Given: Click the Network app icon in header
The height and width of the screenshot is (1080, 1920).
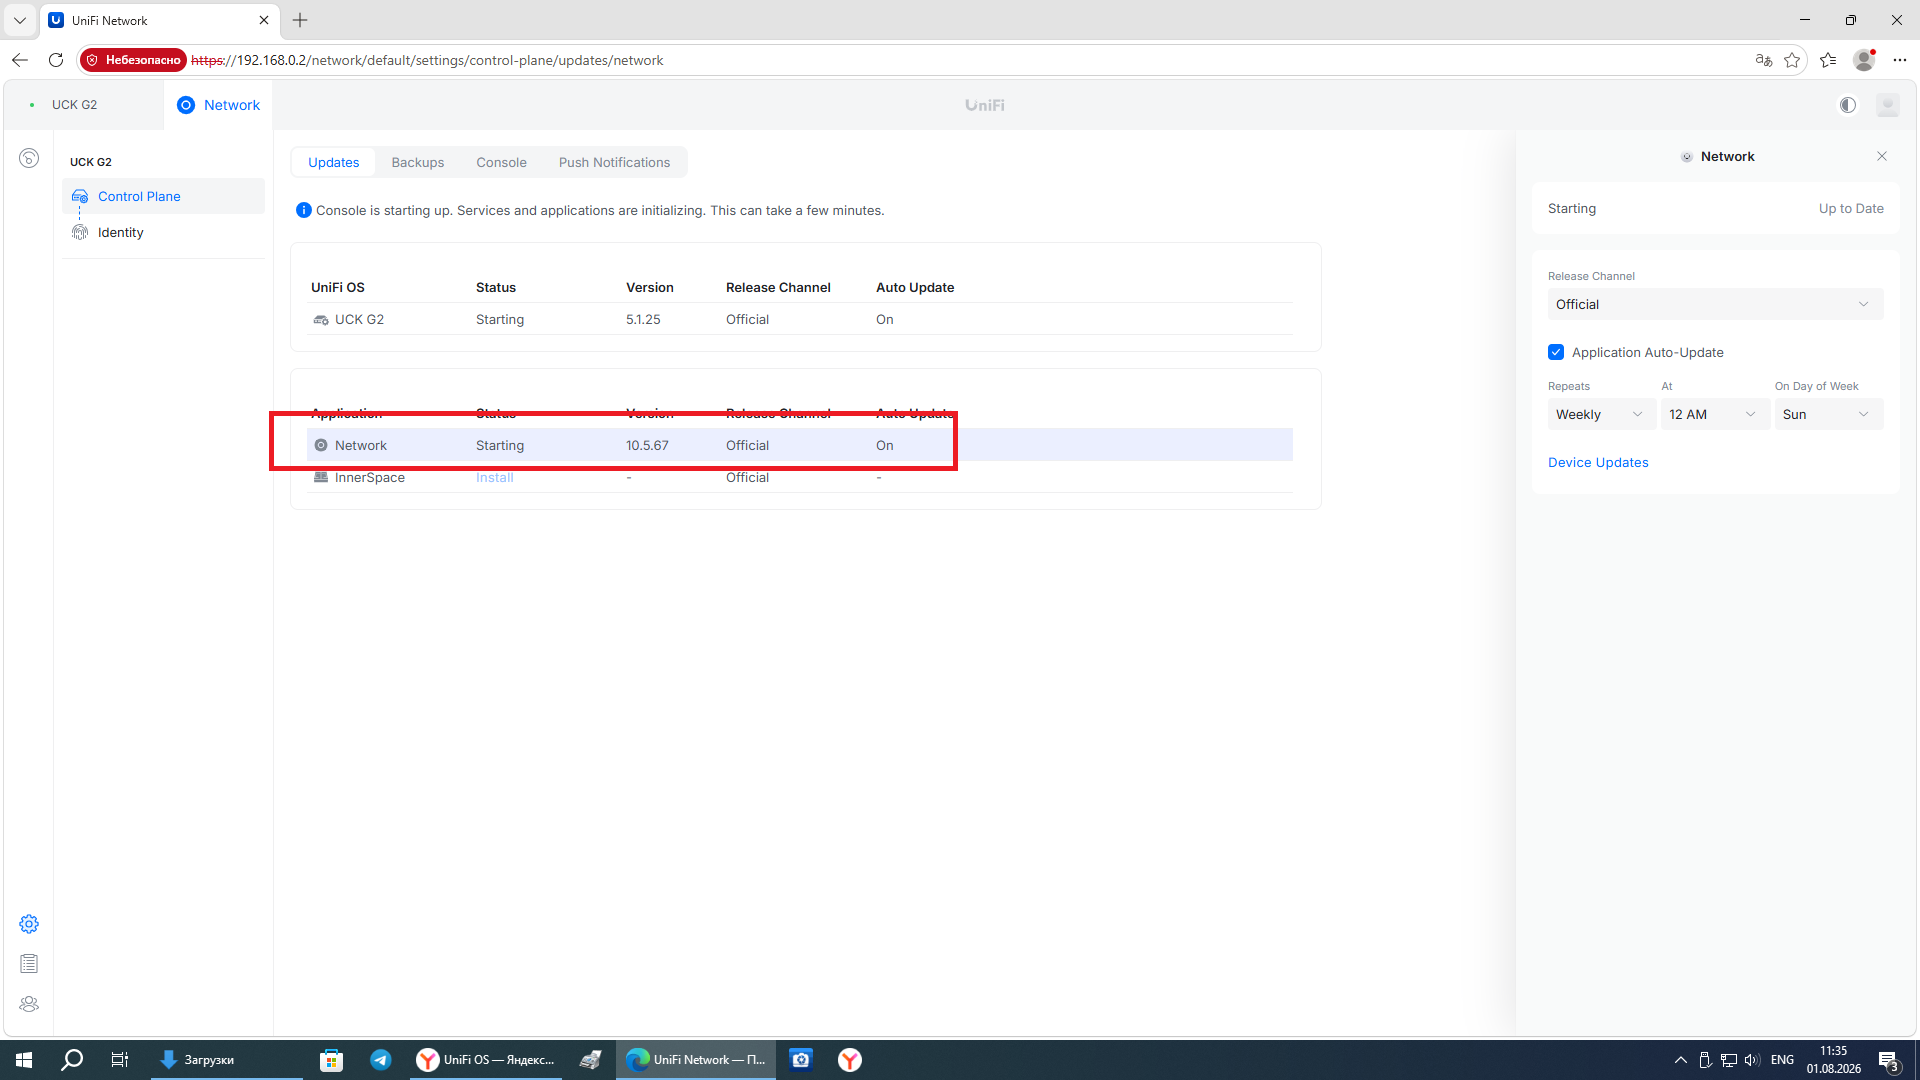Looking at the screenshot, I should (x=186, y=105).
